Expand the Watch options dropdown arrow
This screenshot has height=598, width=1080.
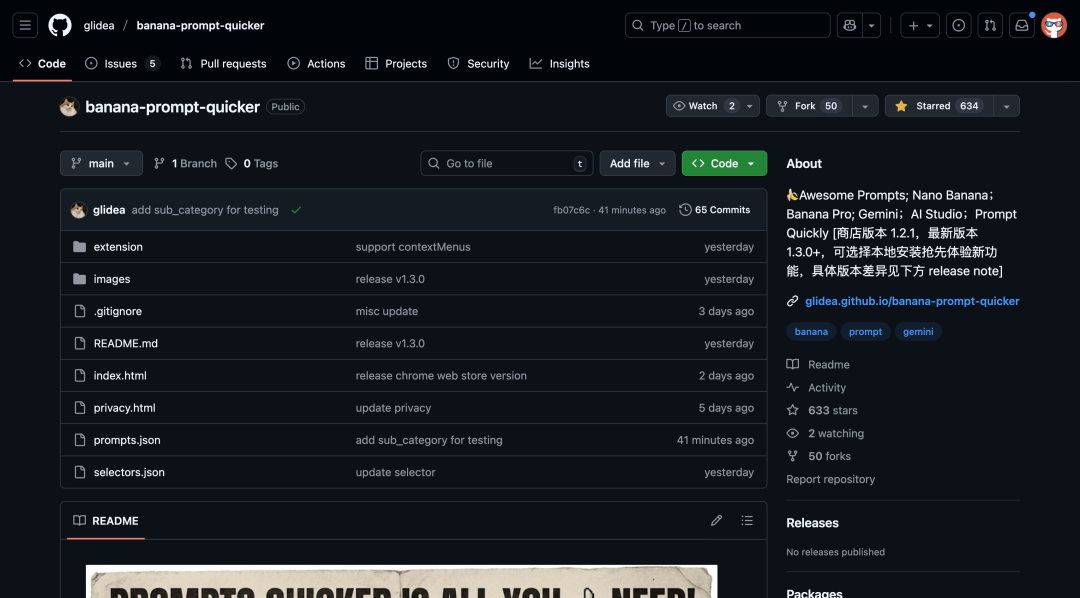pos(750,105)
